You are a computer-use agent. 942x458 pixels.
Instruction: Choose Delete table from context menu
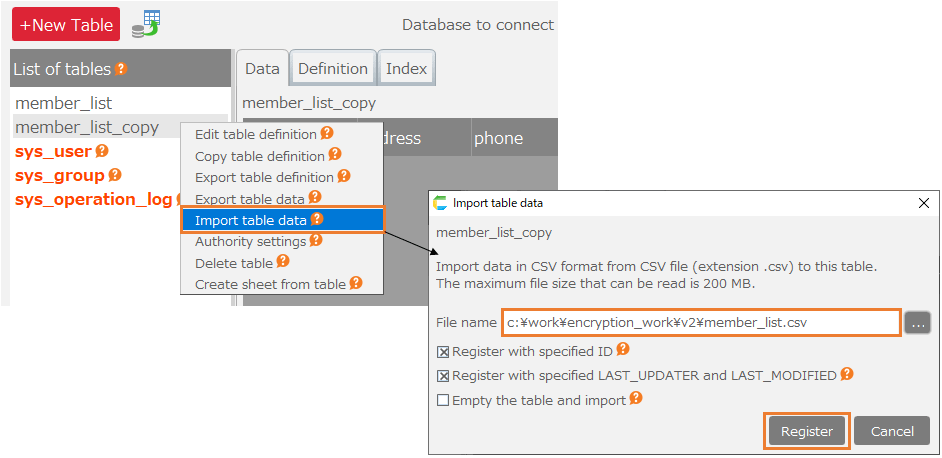(234, 263)
